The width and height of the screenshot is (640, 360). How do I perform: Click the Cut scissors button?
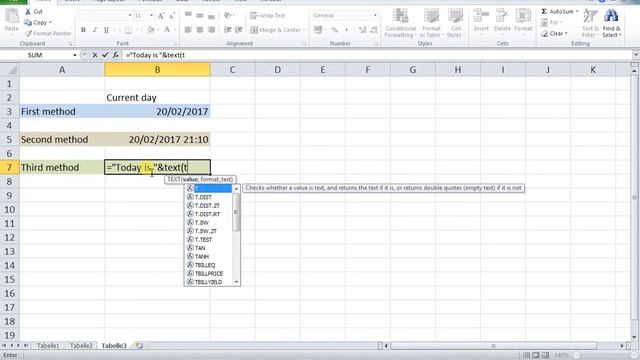(33, 11)
